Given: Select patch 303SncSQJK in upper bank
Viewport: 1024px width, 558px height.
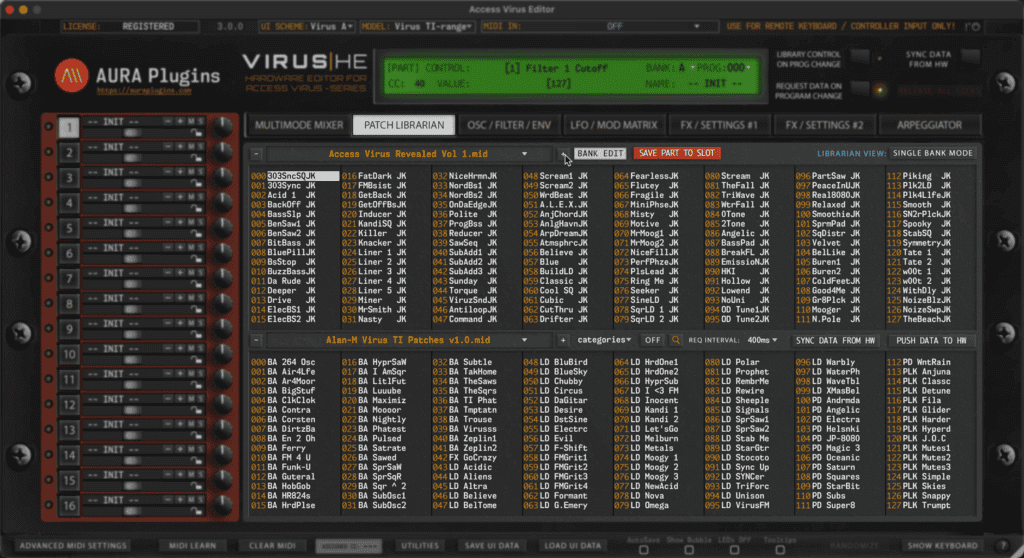Looking at the screenshot, I should [x=295, y=176].
